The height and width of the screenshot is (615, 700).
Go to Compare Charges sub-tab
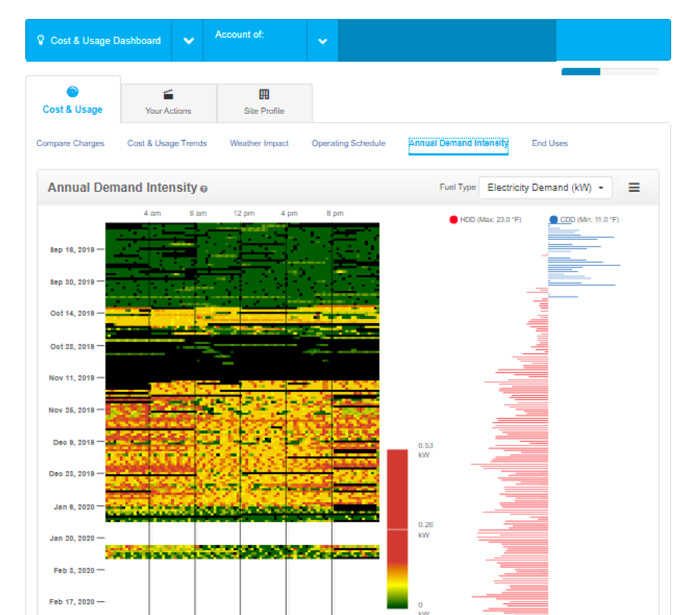[x=70, y=143]
